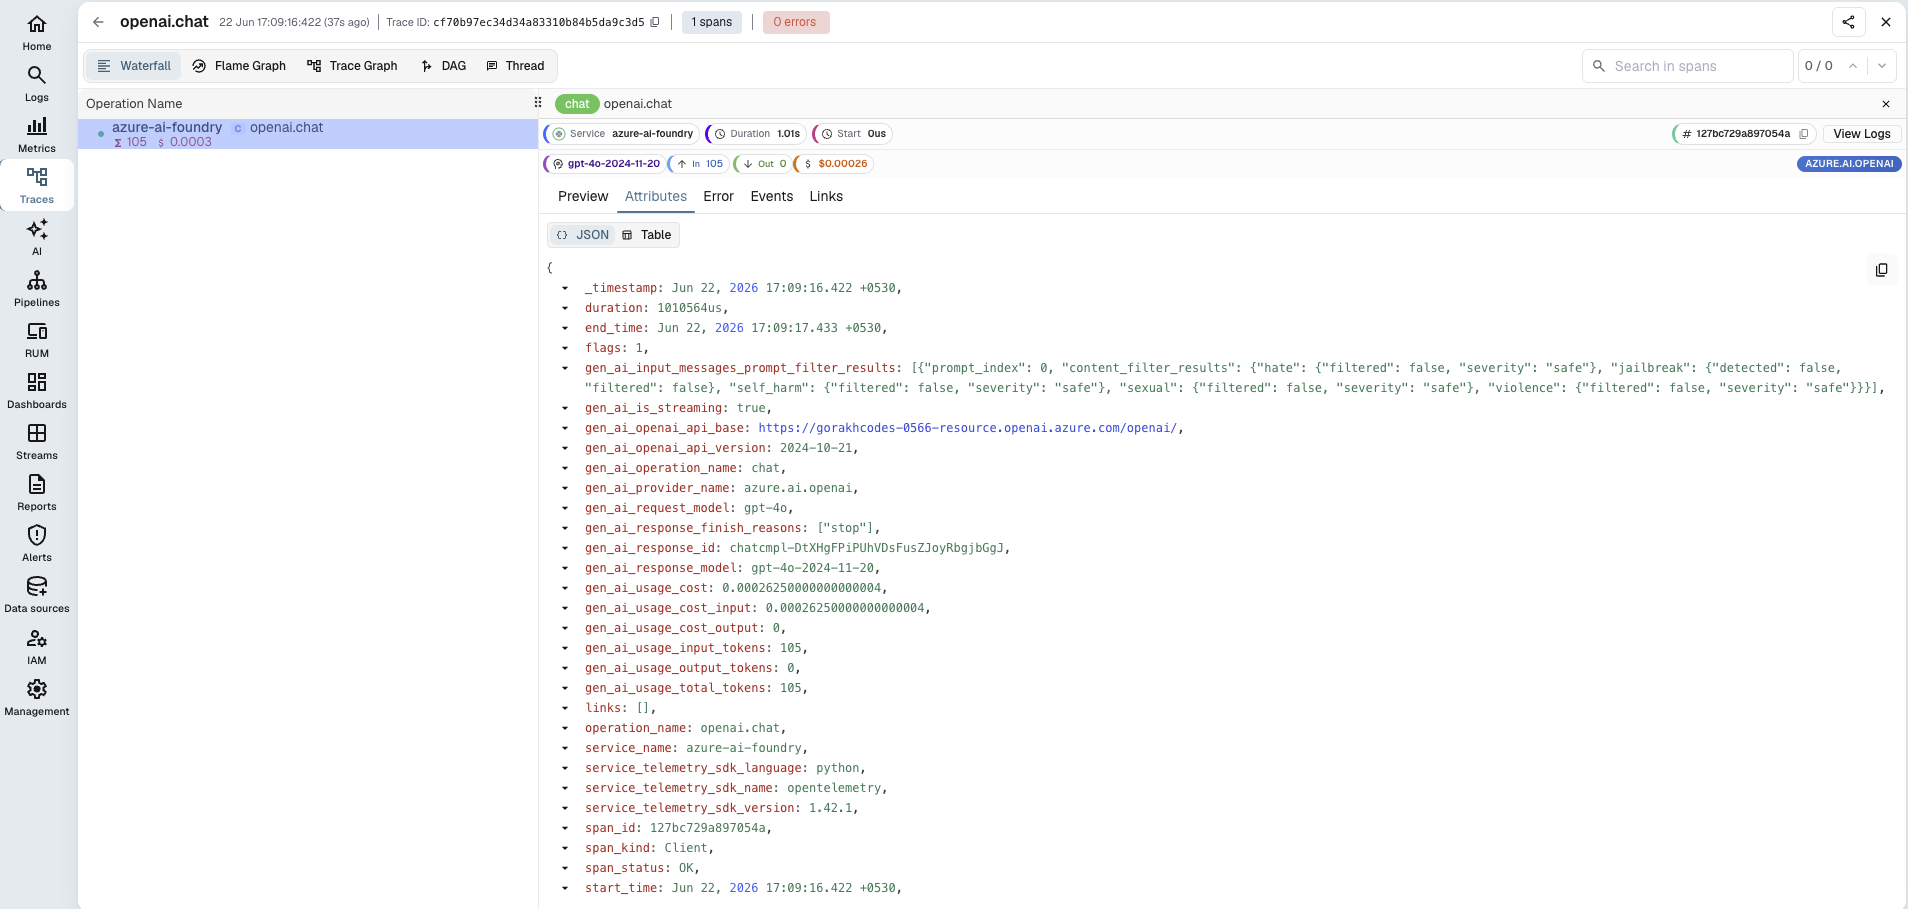
Task: Select the Thread view
Action: coord(515,66)
